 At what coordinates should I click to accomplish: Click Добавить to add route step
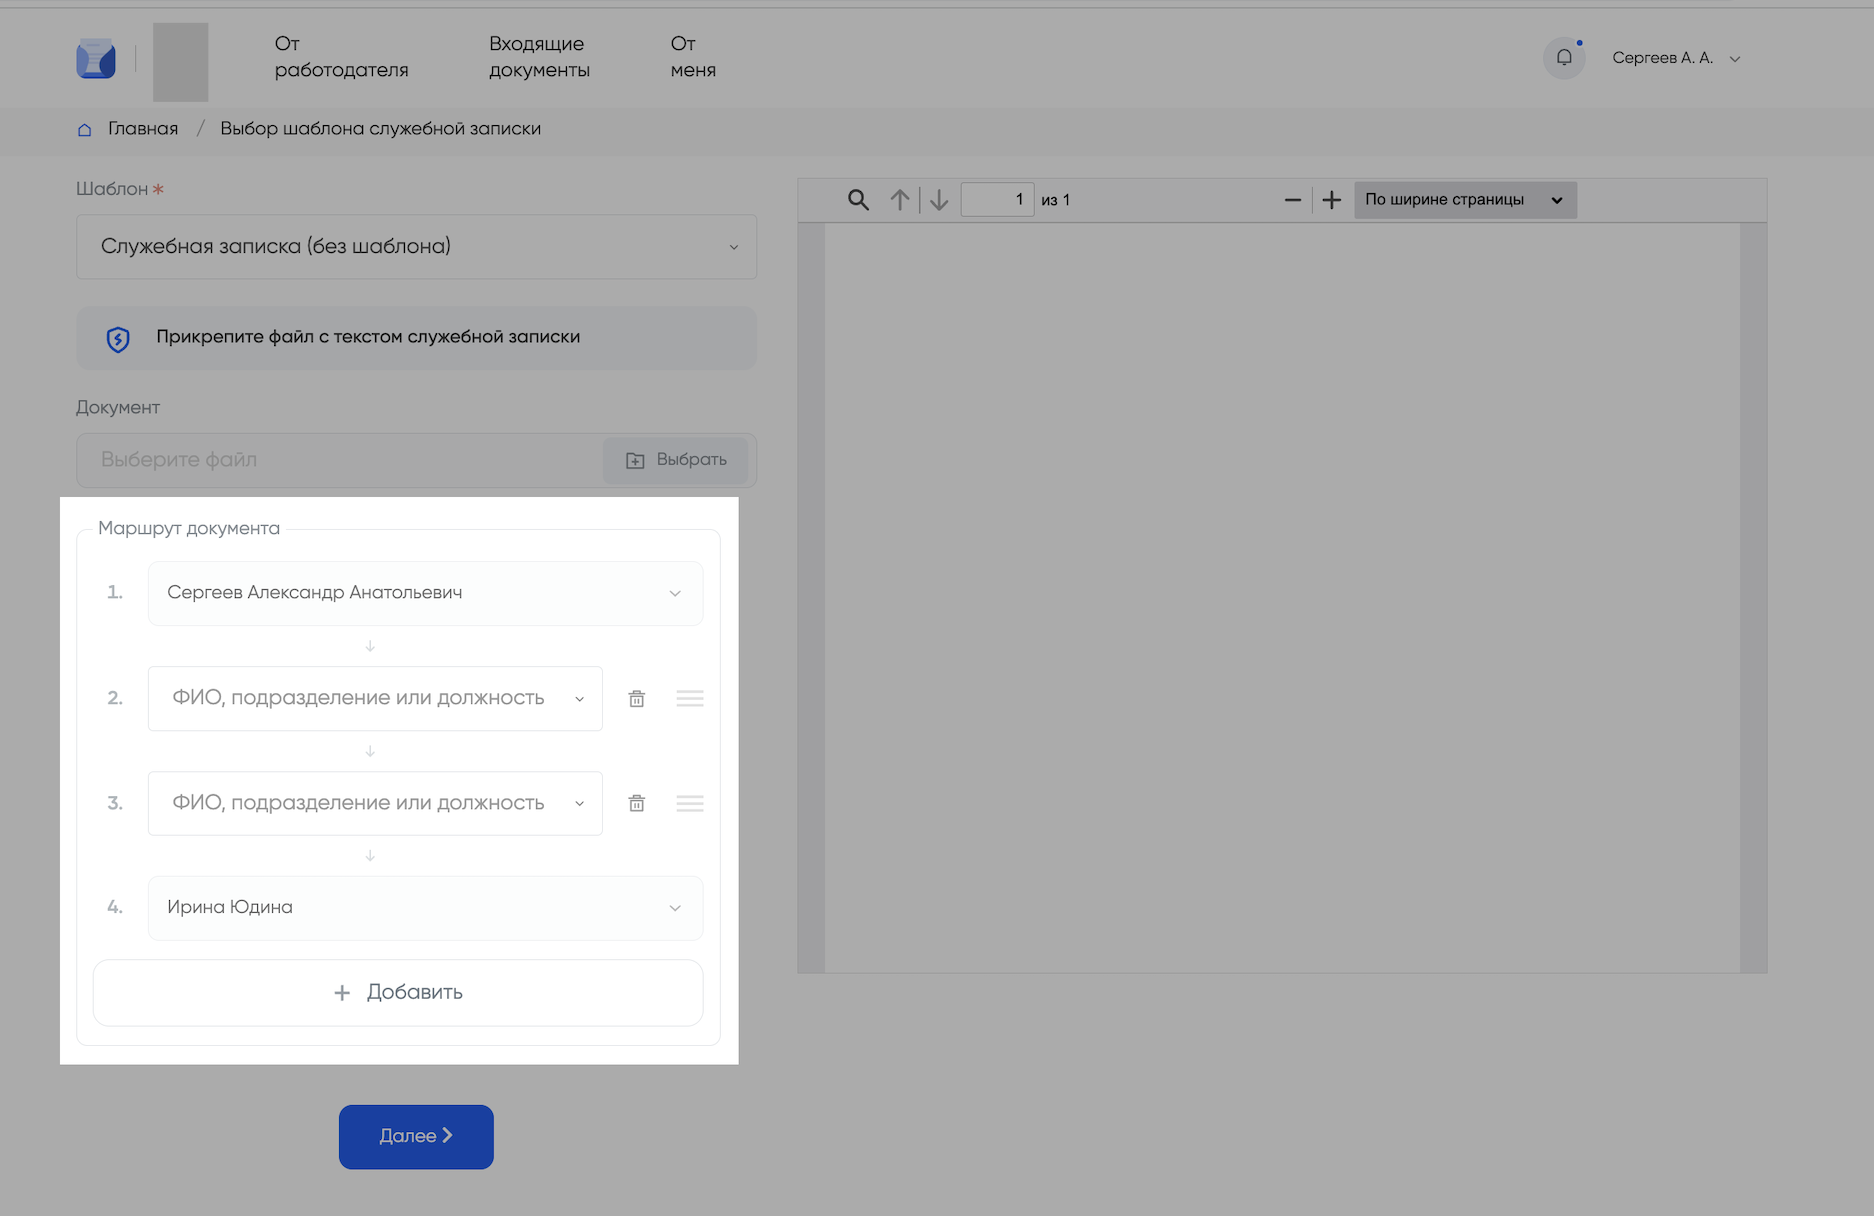coord(398,993)
